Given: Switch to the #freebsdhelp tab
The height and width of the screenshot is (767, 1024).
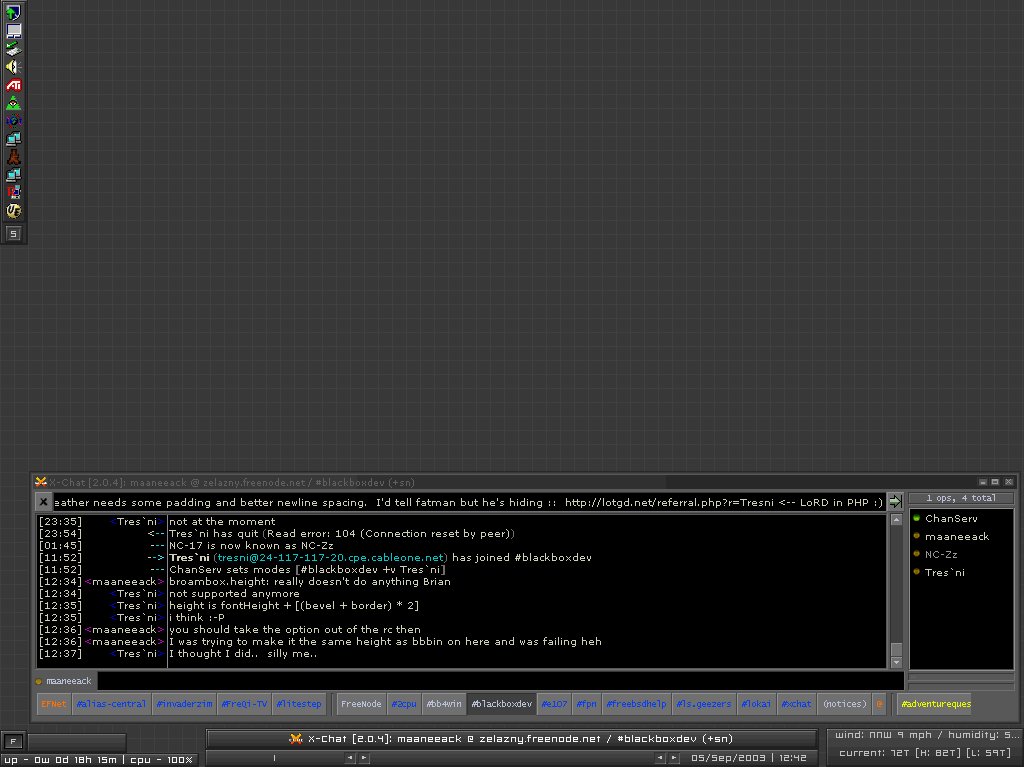Looking at the screenshot, I should coord(636,704).
